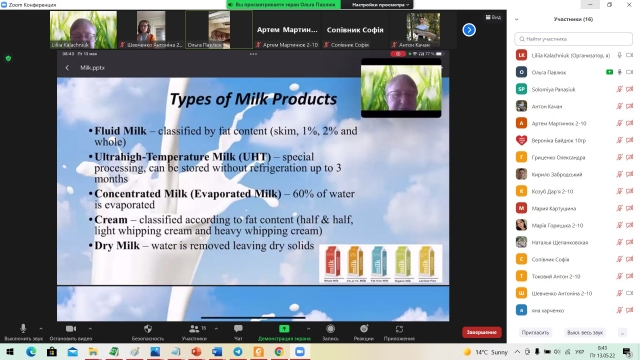Click the screen-share indicator next to Ольга Павлюк
This screenshot has width=640, height=360.
[609, 72]
